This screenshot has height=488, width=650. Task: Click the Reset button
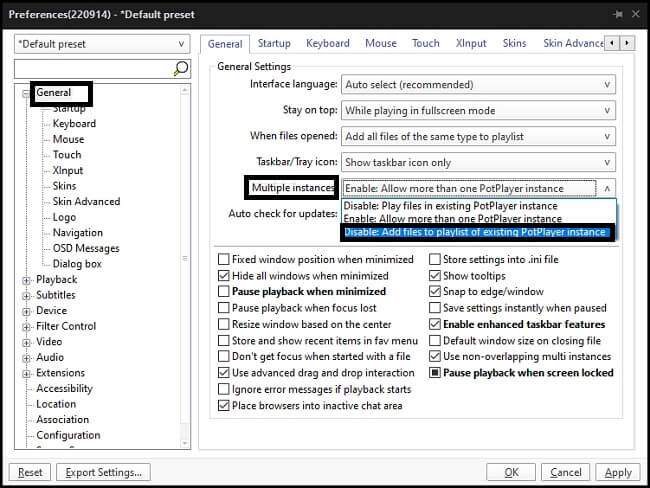[30, 473]
